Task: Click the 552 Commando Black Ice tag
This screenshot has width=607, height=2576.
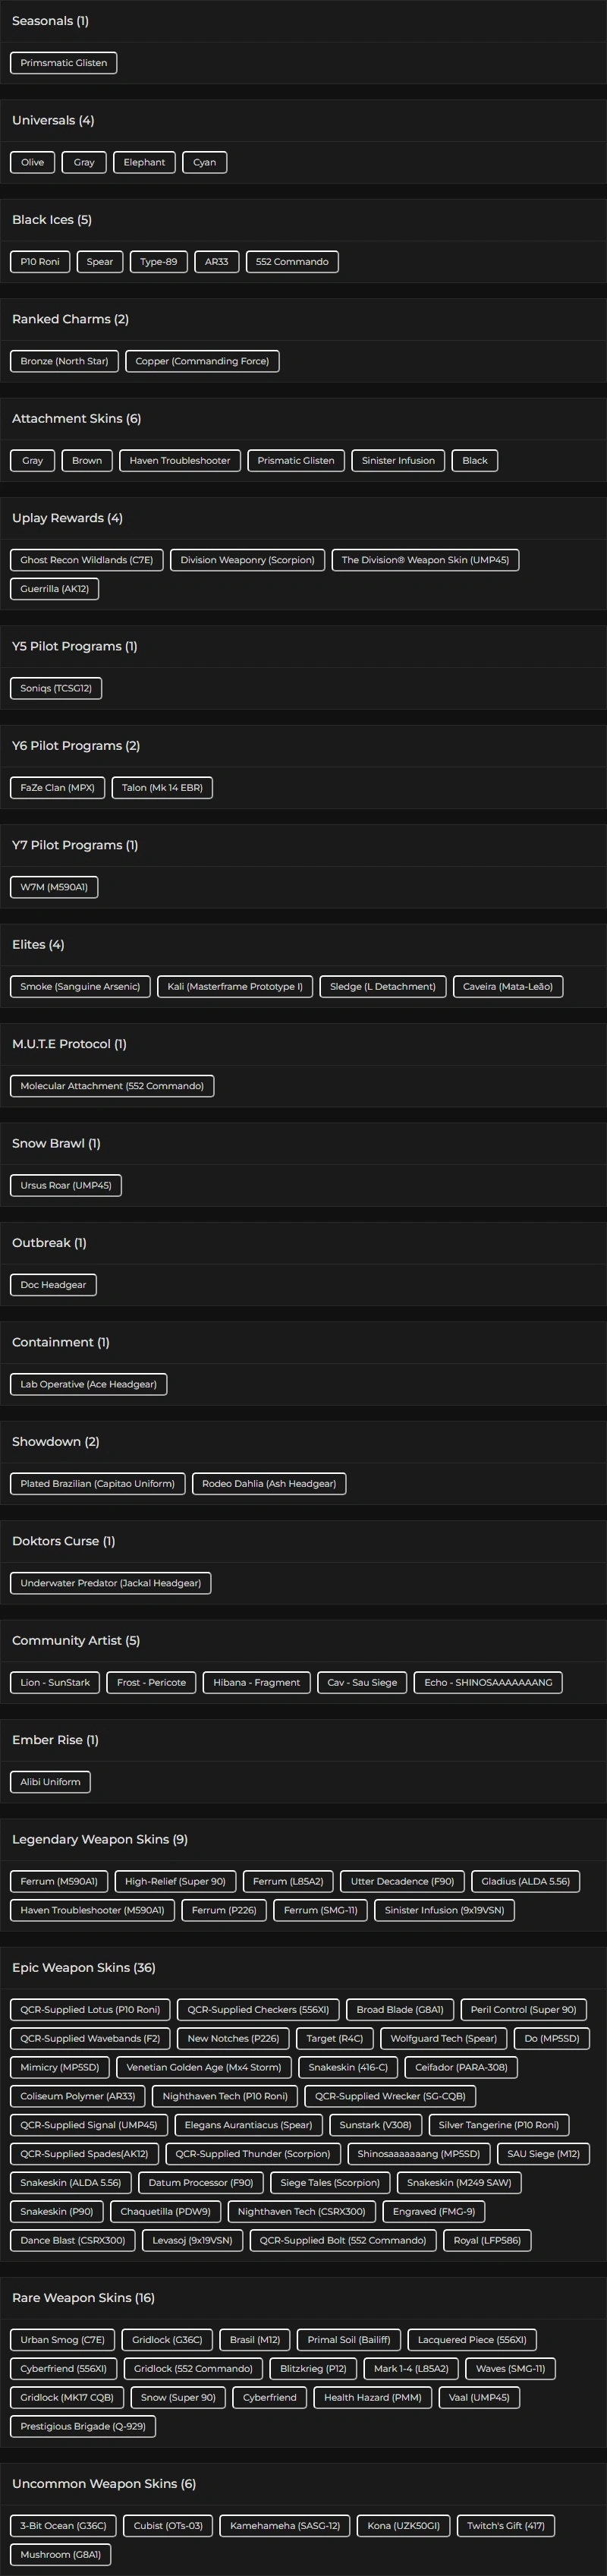Action: pyautogui.click(x=291, y=262)
